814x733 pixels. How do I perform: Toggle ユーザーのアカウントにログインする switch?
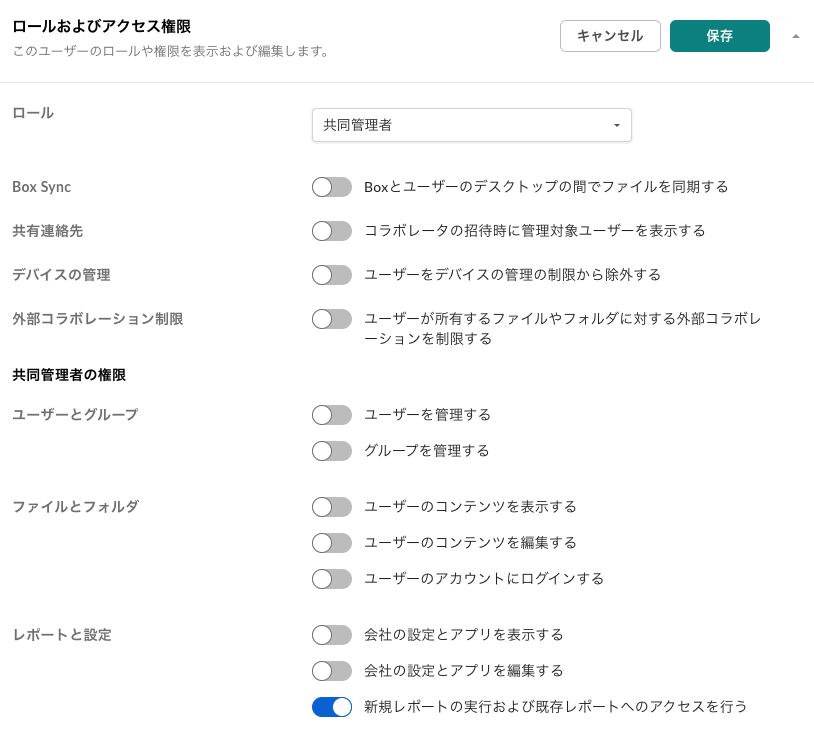332,579
